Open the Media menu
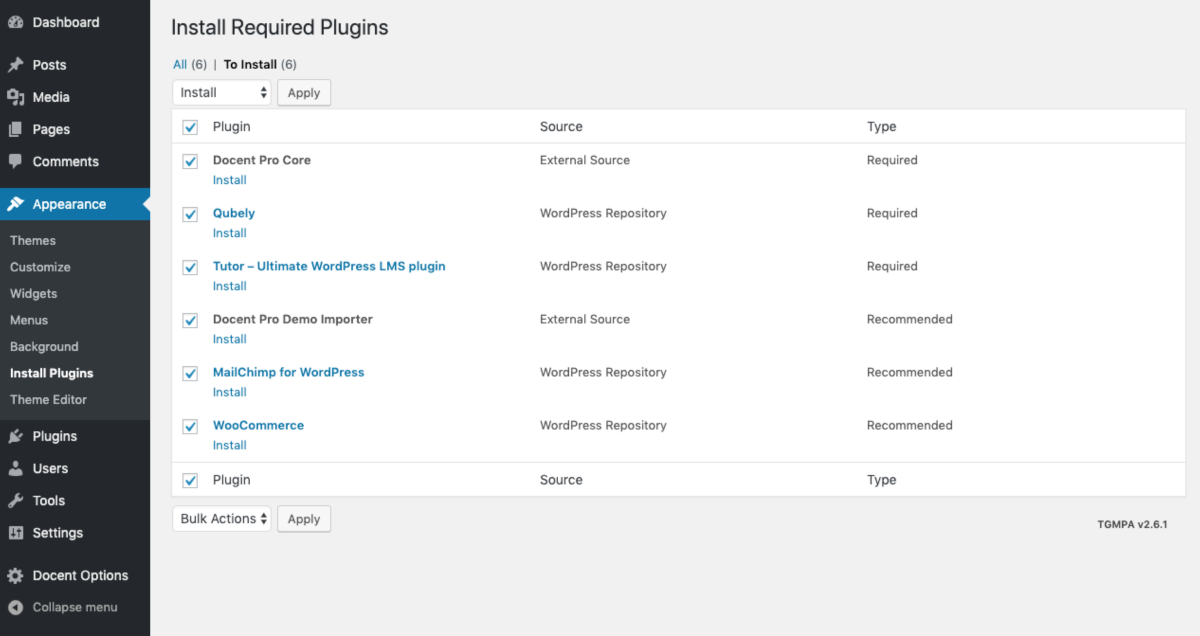 click(x=75, y=97)
